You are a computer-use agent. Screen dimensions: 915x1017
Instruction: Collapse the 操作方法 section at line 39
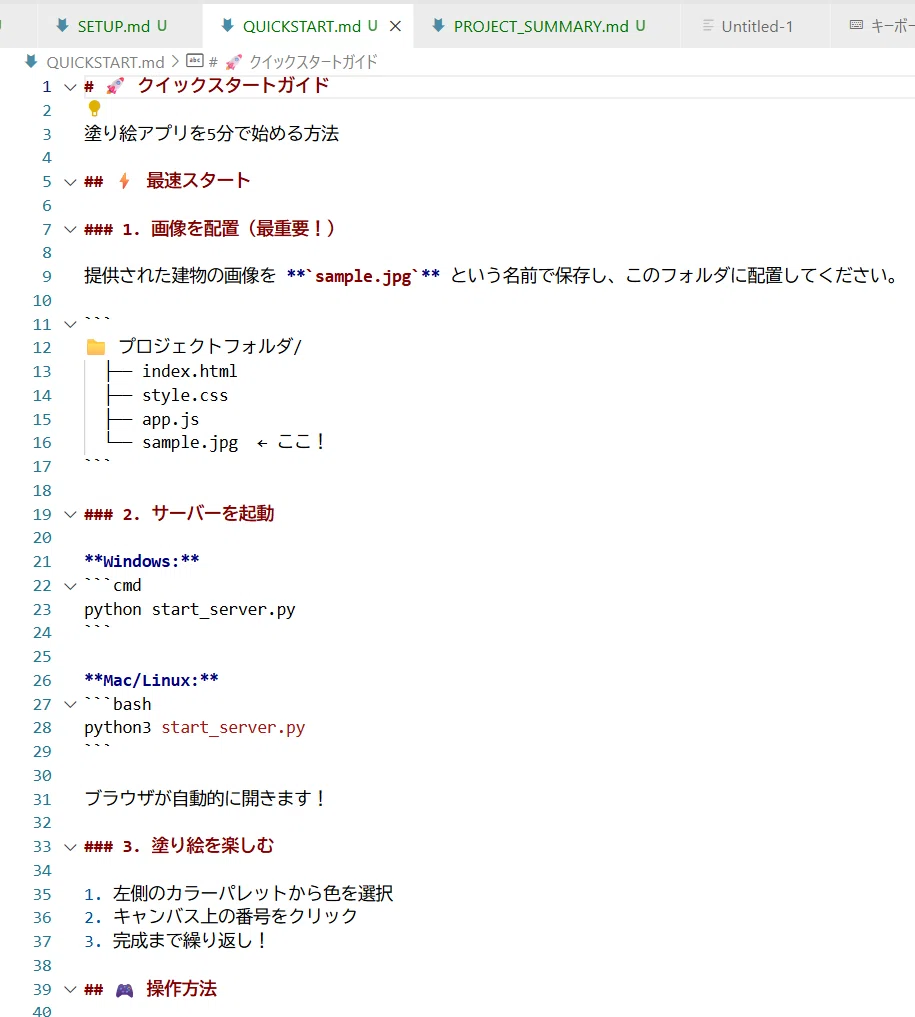coord(70,990)
